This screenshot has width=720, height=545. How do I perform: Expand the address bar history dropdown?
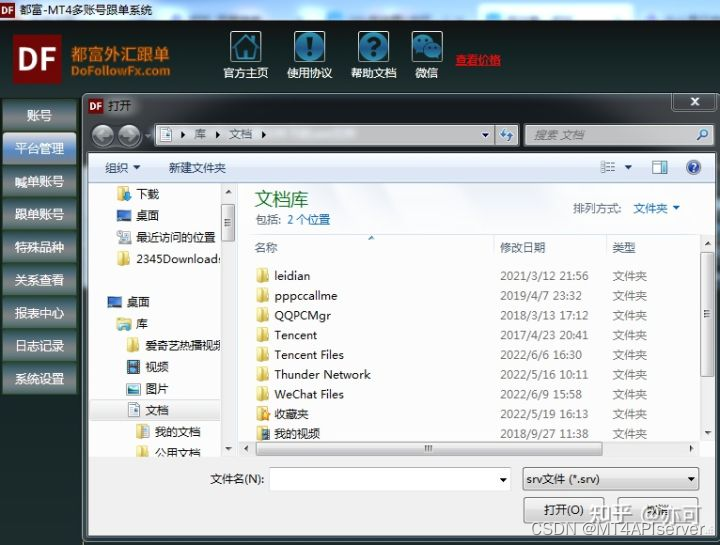click(485, 135)
